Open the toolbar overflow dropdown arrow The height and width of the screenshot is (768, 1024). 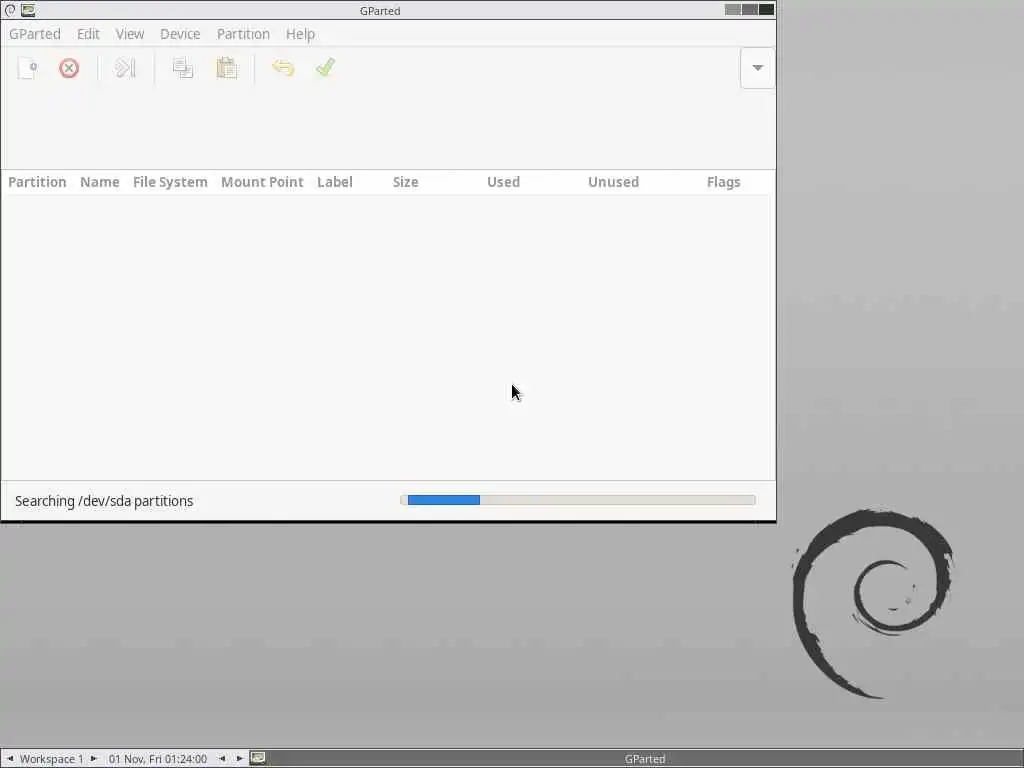(758, 68)
